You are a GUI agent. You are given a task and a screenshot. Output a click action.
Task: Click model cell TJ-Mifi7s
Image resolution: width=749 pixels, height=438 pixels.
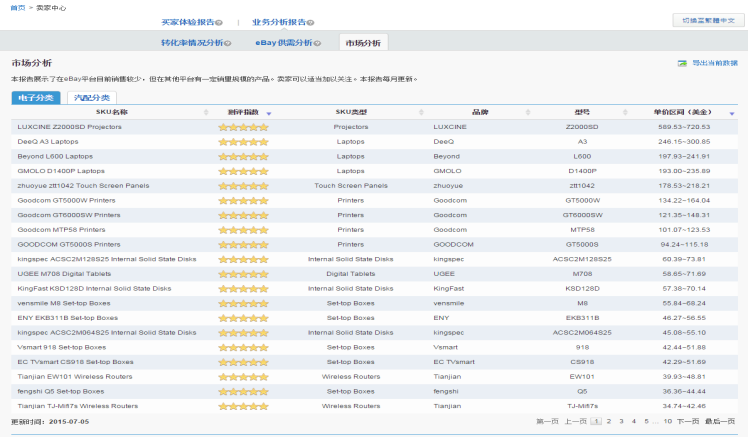(x=582, y=406)
